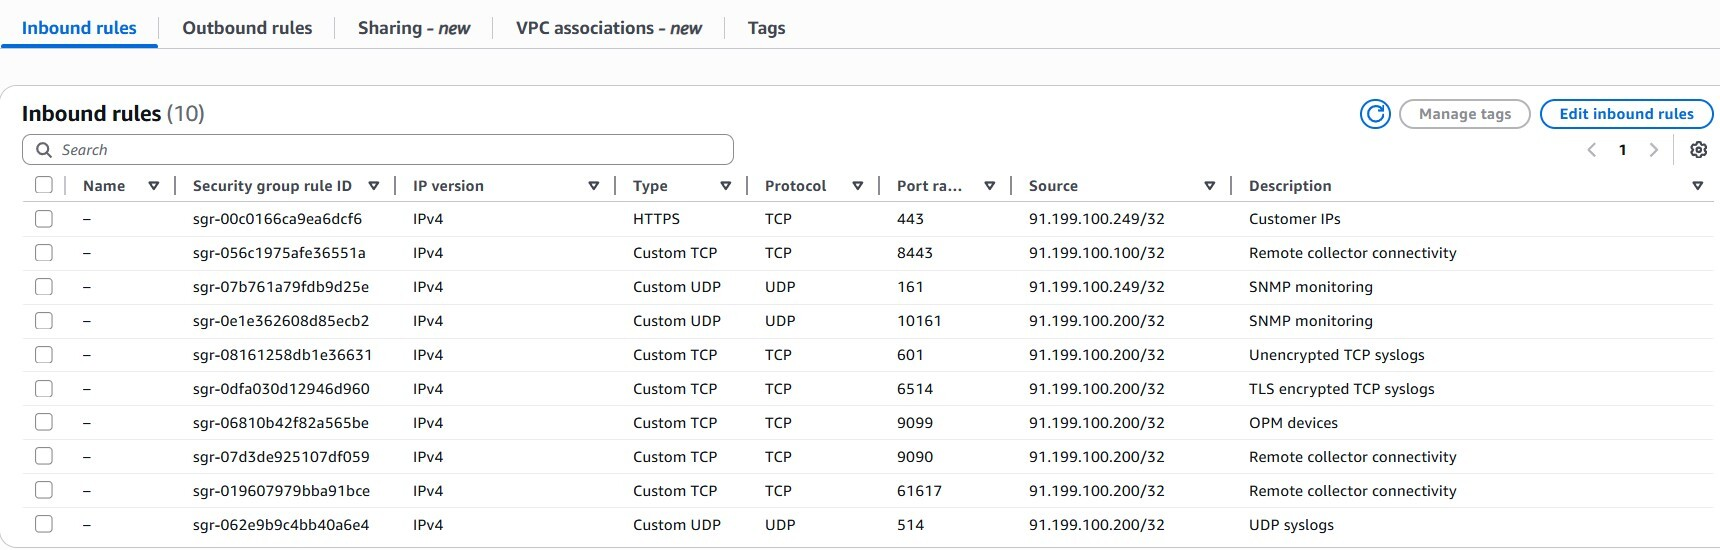Select the OPM devices rule checkbox
The height and width of the screenshot is (550, 1720).
[44, 422]
